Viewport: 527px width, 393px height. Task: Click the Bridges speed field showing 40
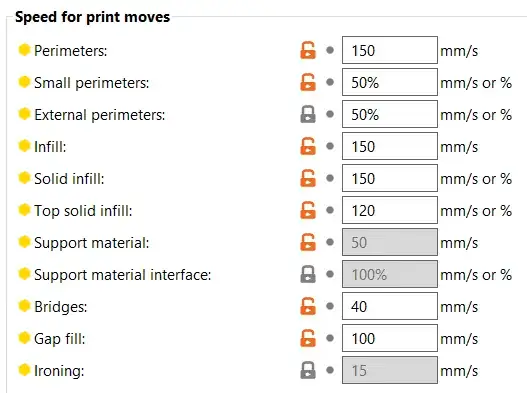coord(390,306)
